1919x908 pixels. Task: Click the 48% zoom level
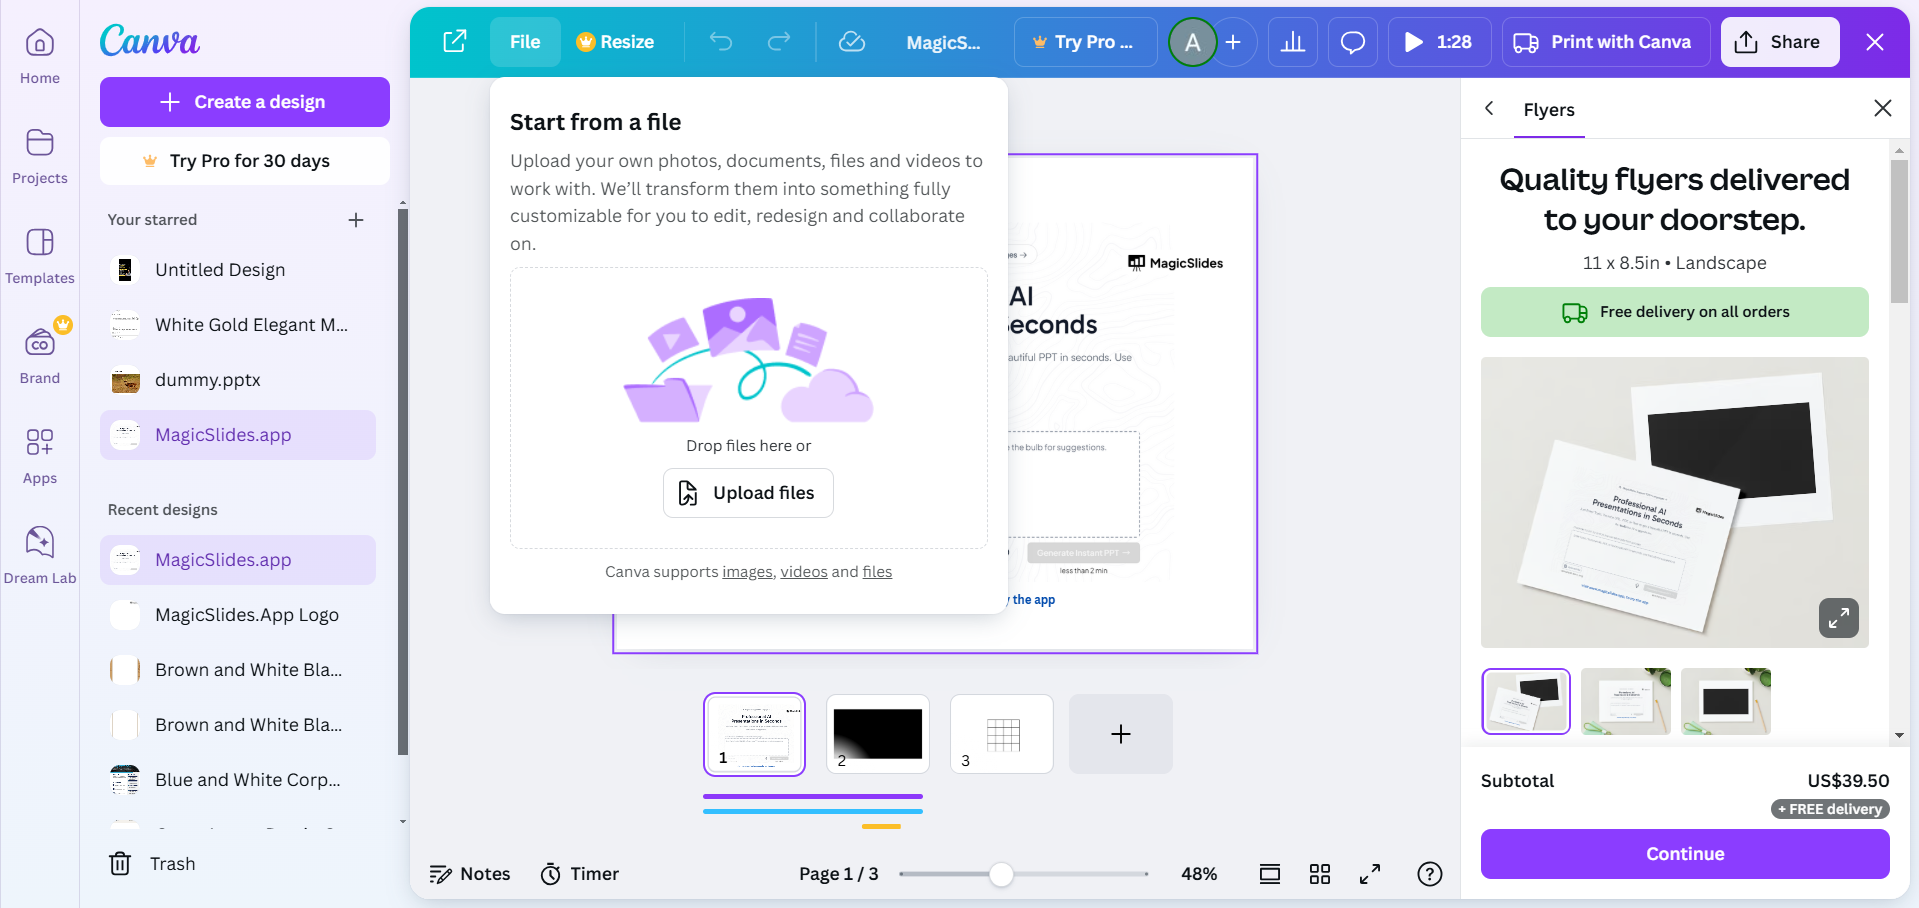[x=1199, y=874]
